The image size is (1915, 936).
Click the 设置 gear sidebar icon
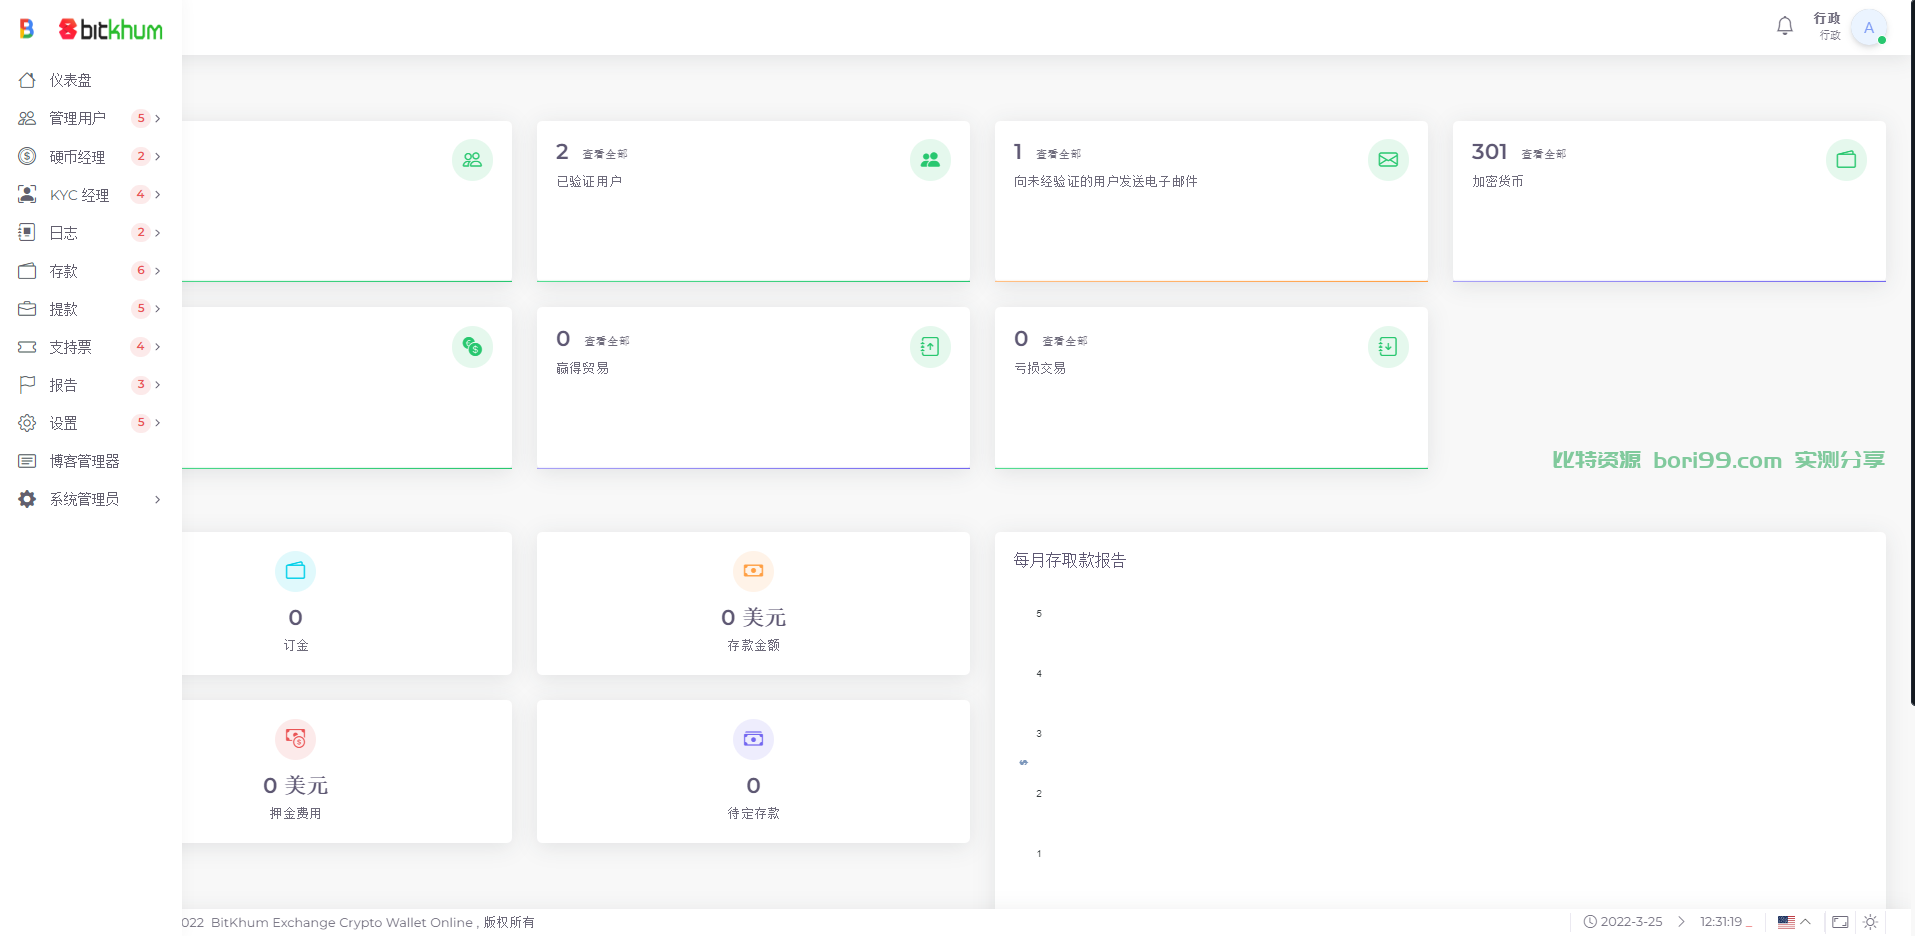[27, 423]
